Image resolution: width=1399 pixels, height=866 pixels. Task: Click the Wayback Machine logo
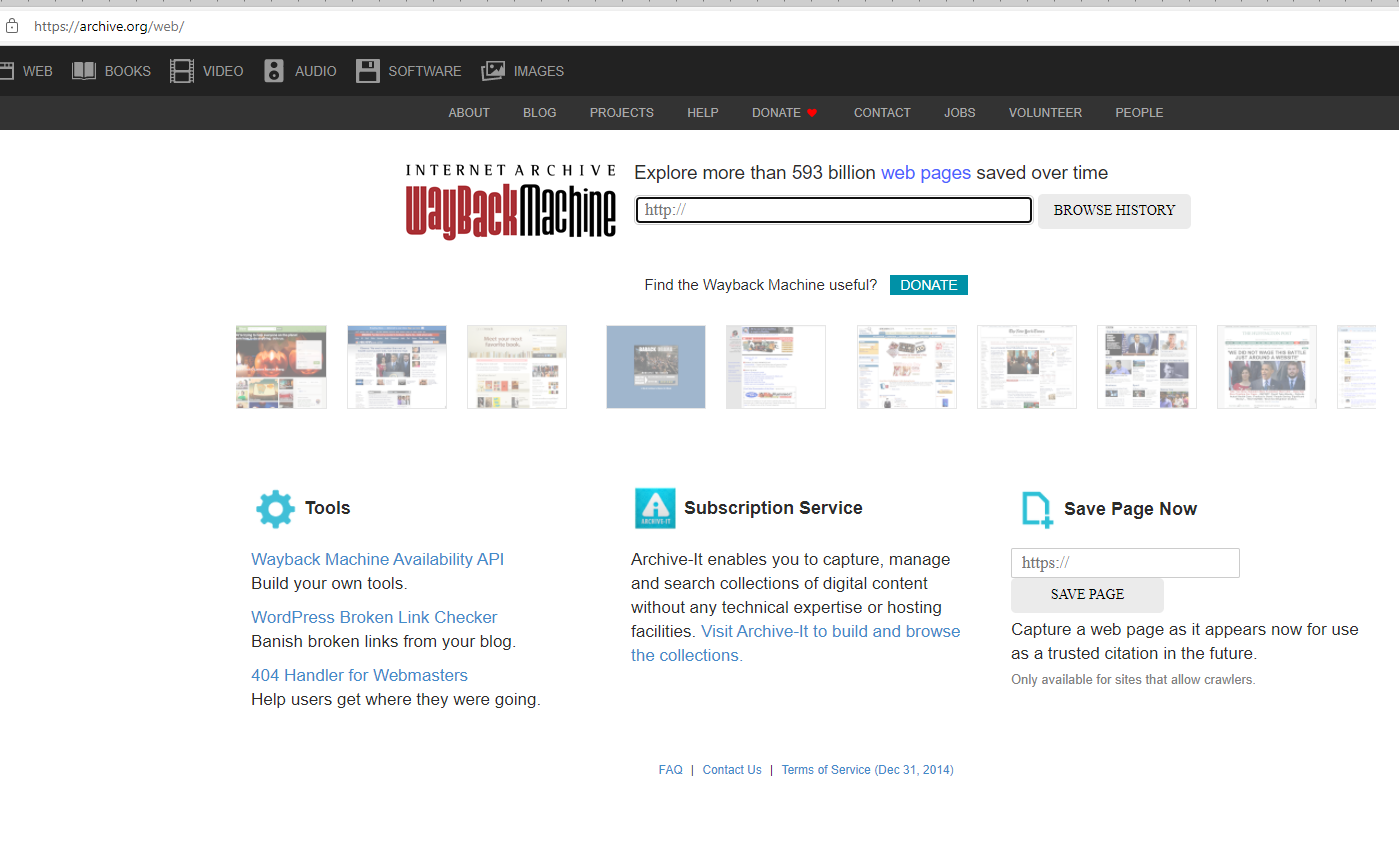tap(511, 201)
